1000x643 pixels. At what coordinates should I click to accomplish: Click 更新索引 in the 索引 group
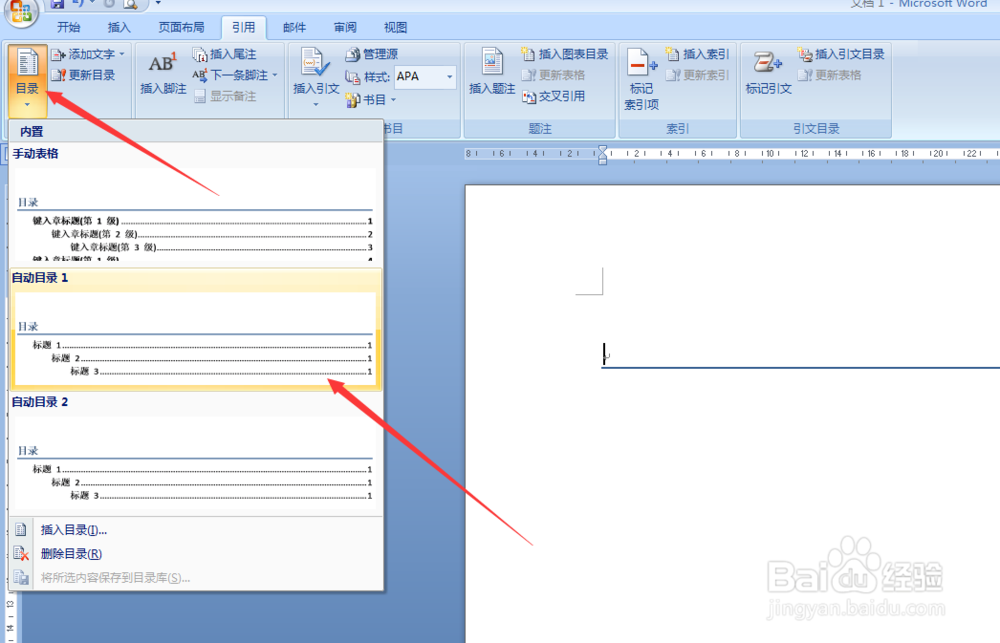click(x=697, y=75)
